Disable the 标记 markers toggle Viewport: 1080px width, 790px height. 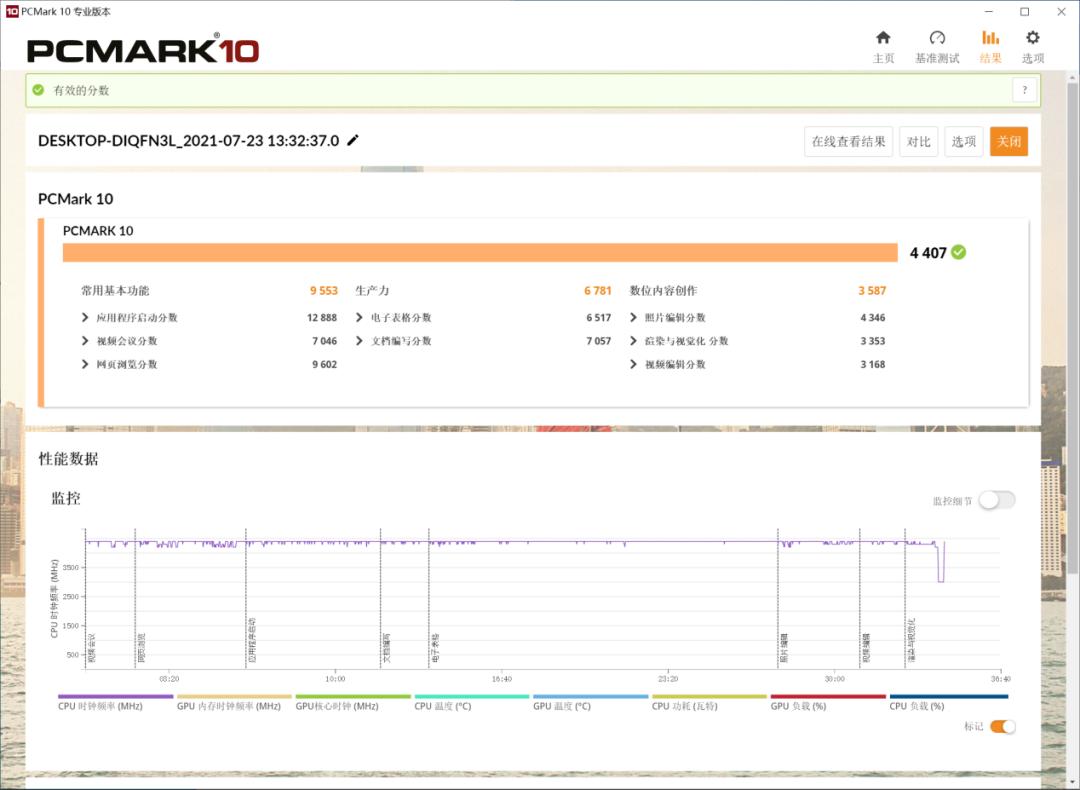[1002, 727]
